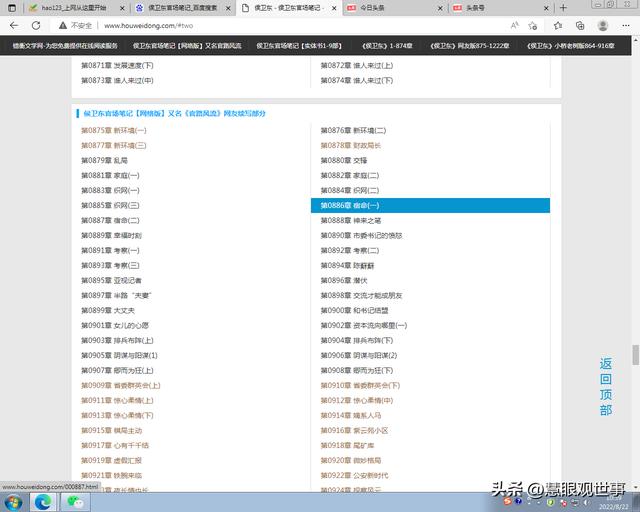Open chapter 0889 幸福时刻

pyautogui.click(x=111, y=236)
